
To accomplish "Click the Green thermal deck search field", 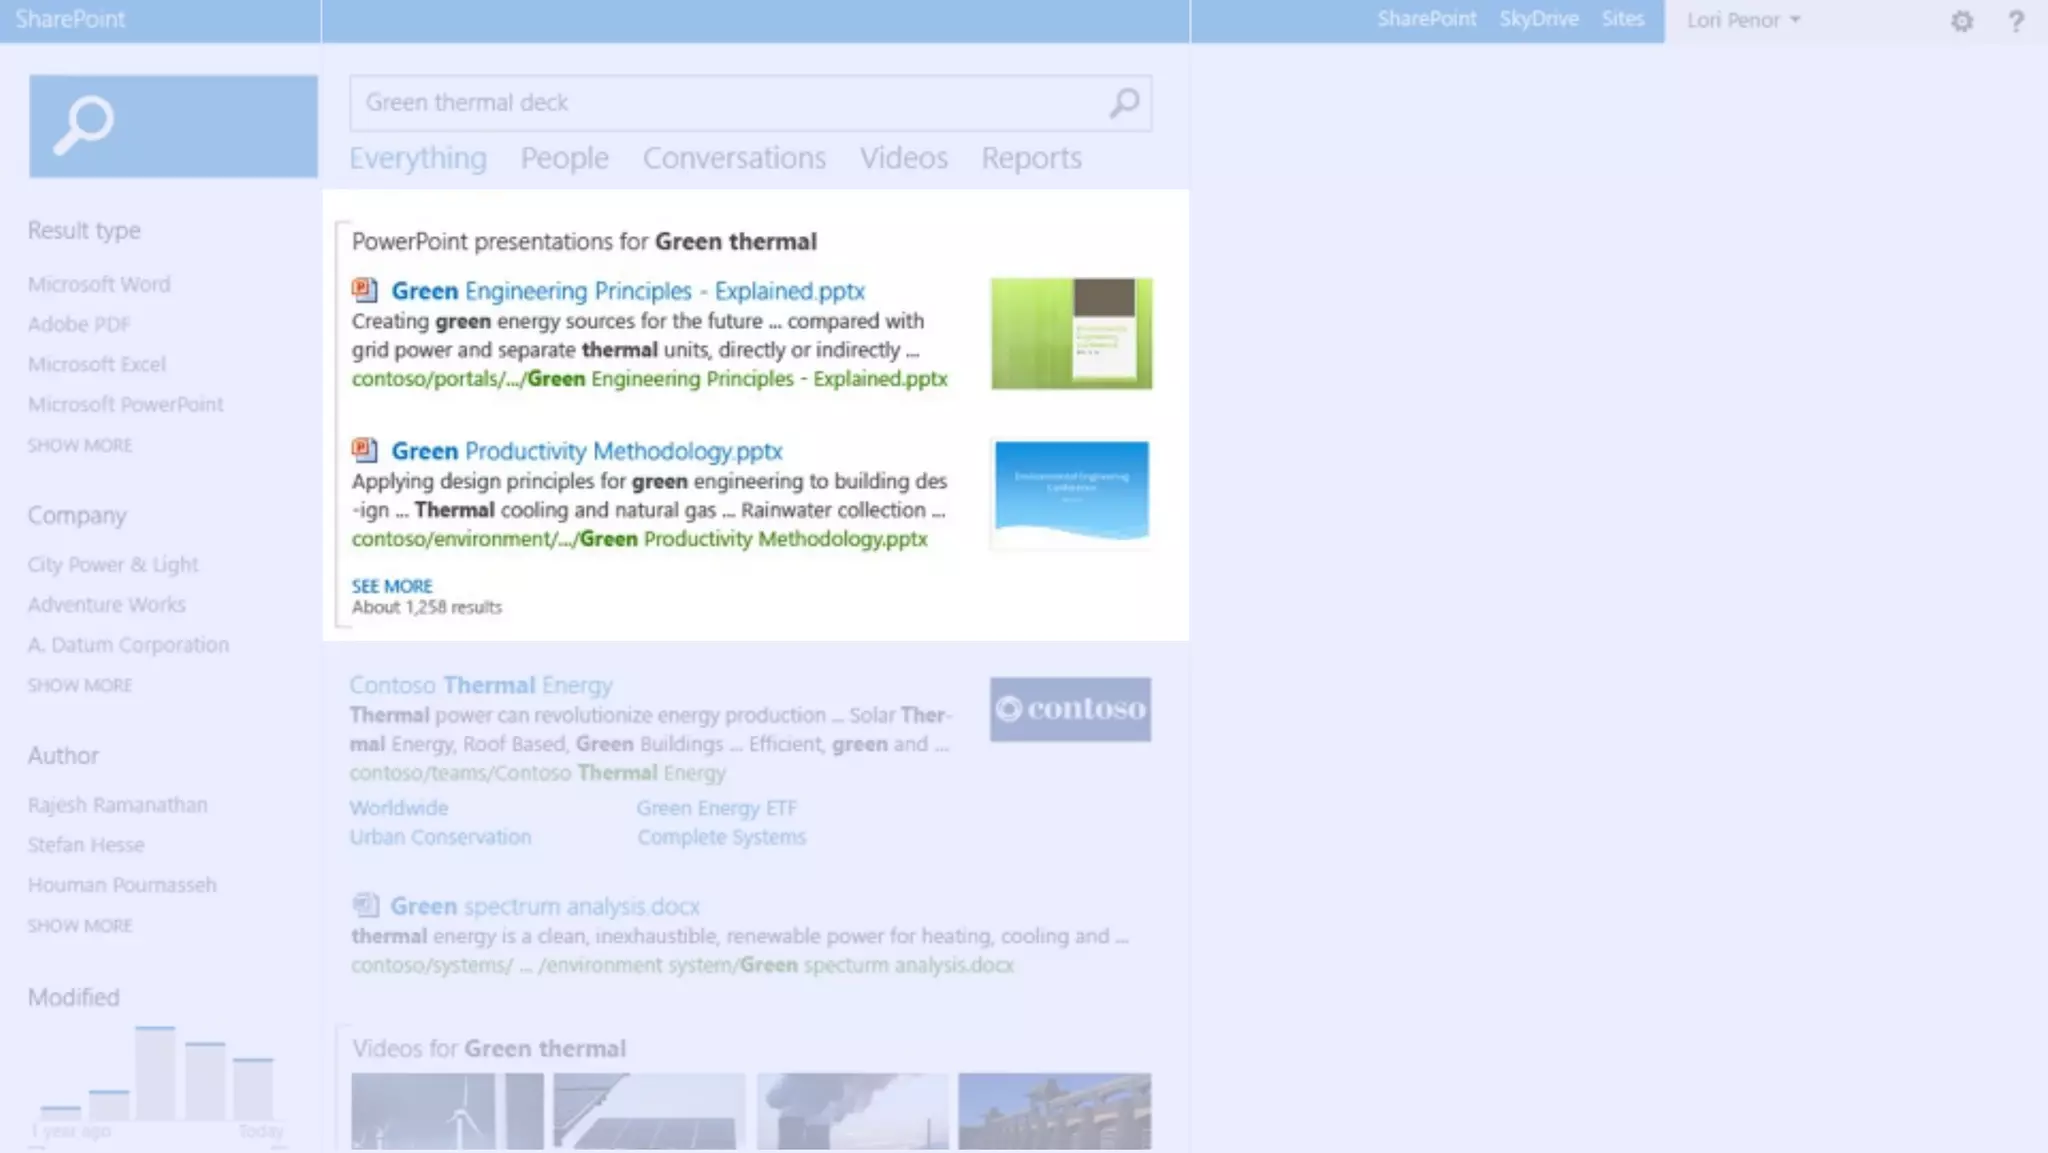I will 730,103.
